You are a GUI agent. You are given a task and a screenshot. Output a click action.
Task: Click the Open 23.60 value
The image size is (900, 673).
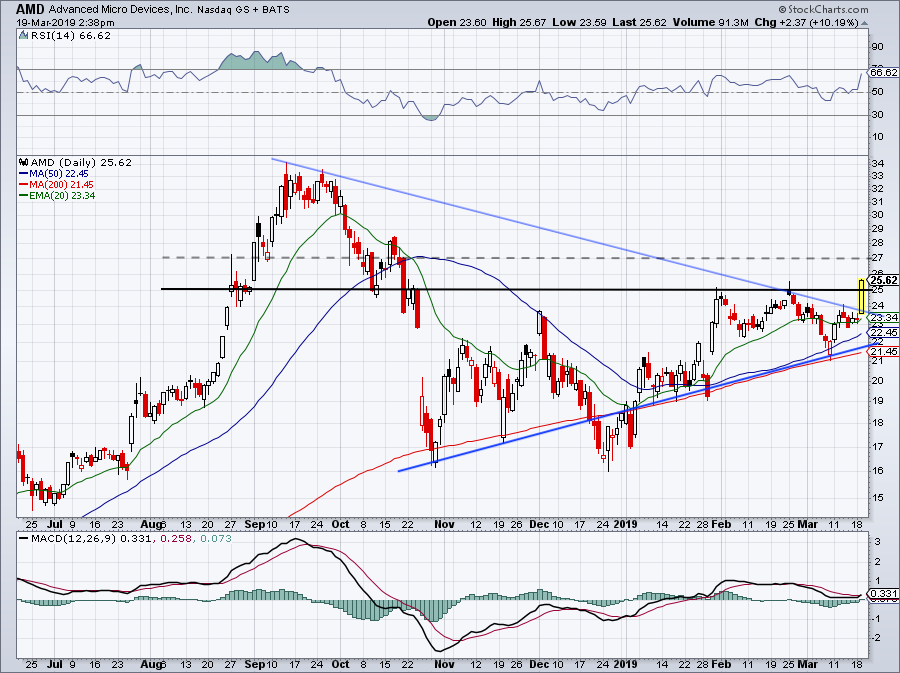[x=457, y=22]
